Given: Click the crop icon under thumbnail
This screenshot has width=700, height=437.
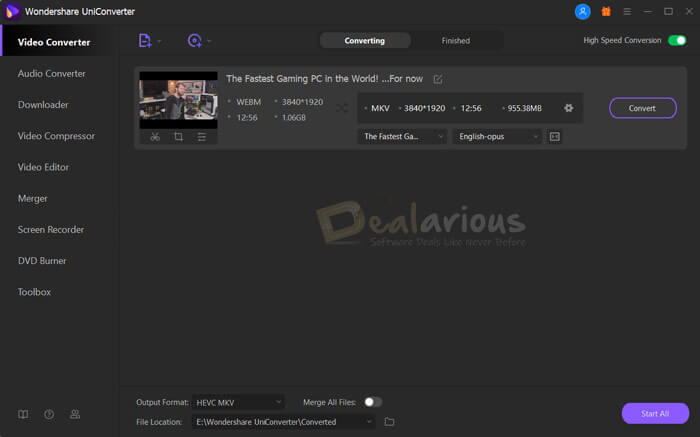Looking at the screenshot, I should (x=178, y=137).
